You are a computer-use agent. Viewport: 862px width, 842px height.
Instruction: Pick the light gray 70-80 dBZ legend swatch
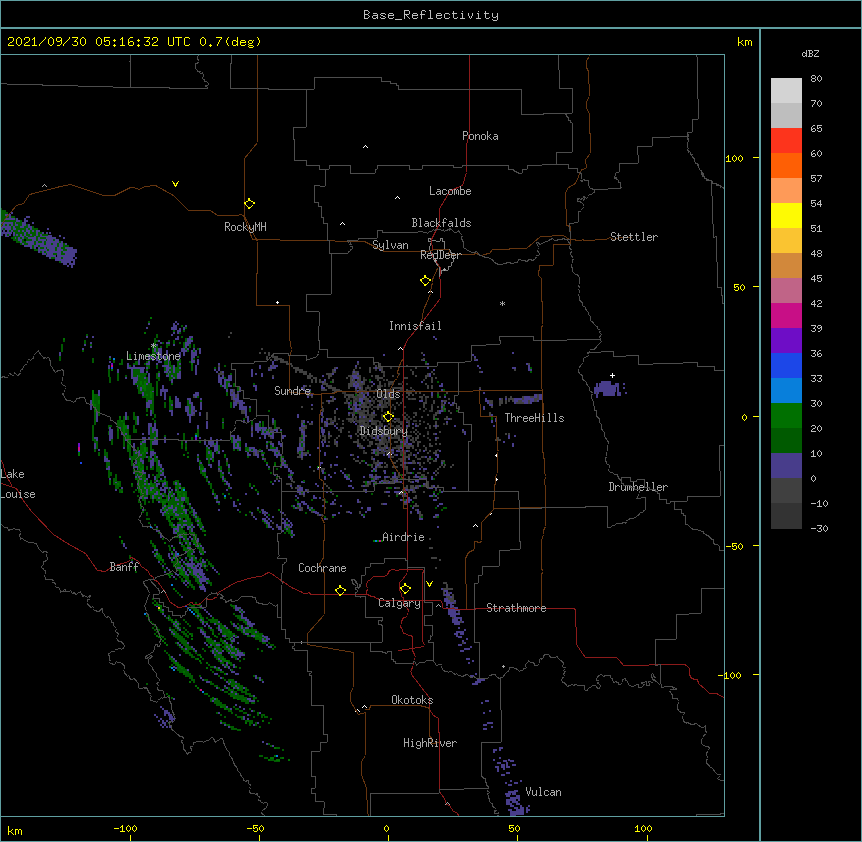pyautogui.click(x=786, y=91)
